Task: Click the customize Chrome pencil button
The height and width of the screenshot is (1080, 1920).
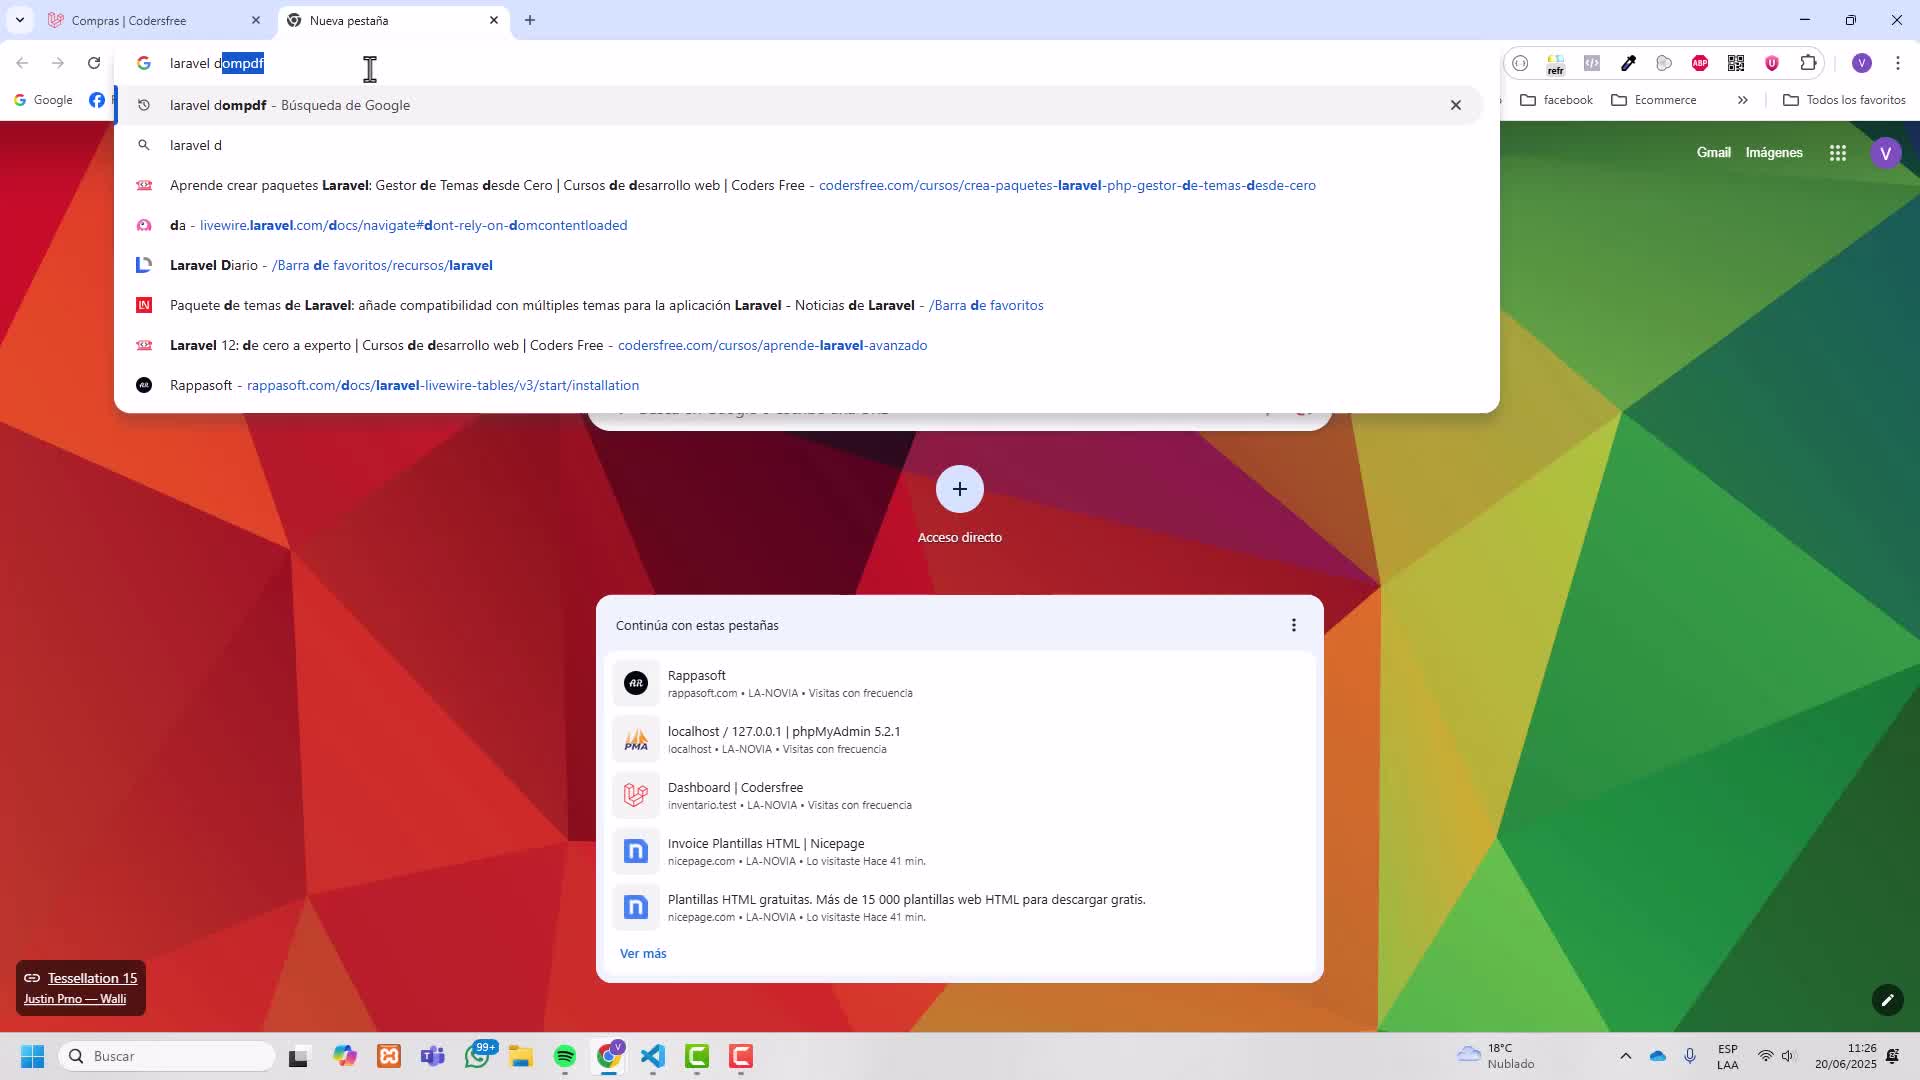Action: point(1888,1000)
